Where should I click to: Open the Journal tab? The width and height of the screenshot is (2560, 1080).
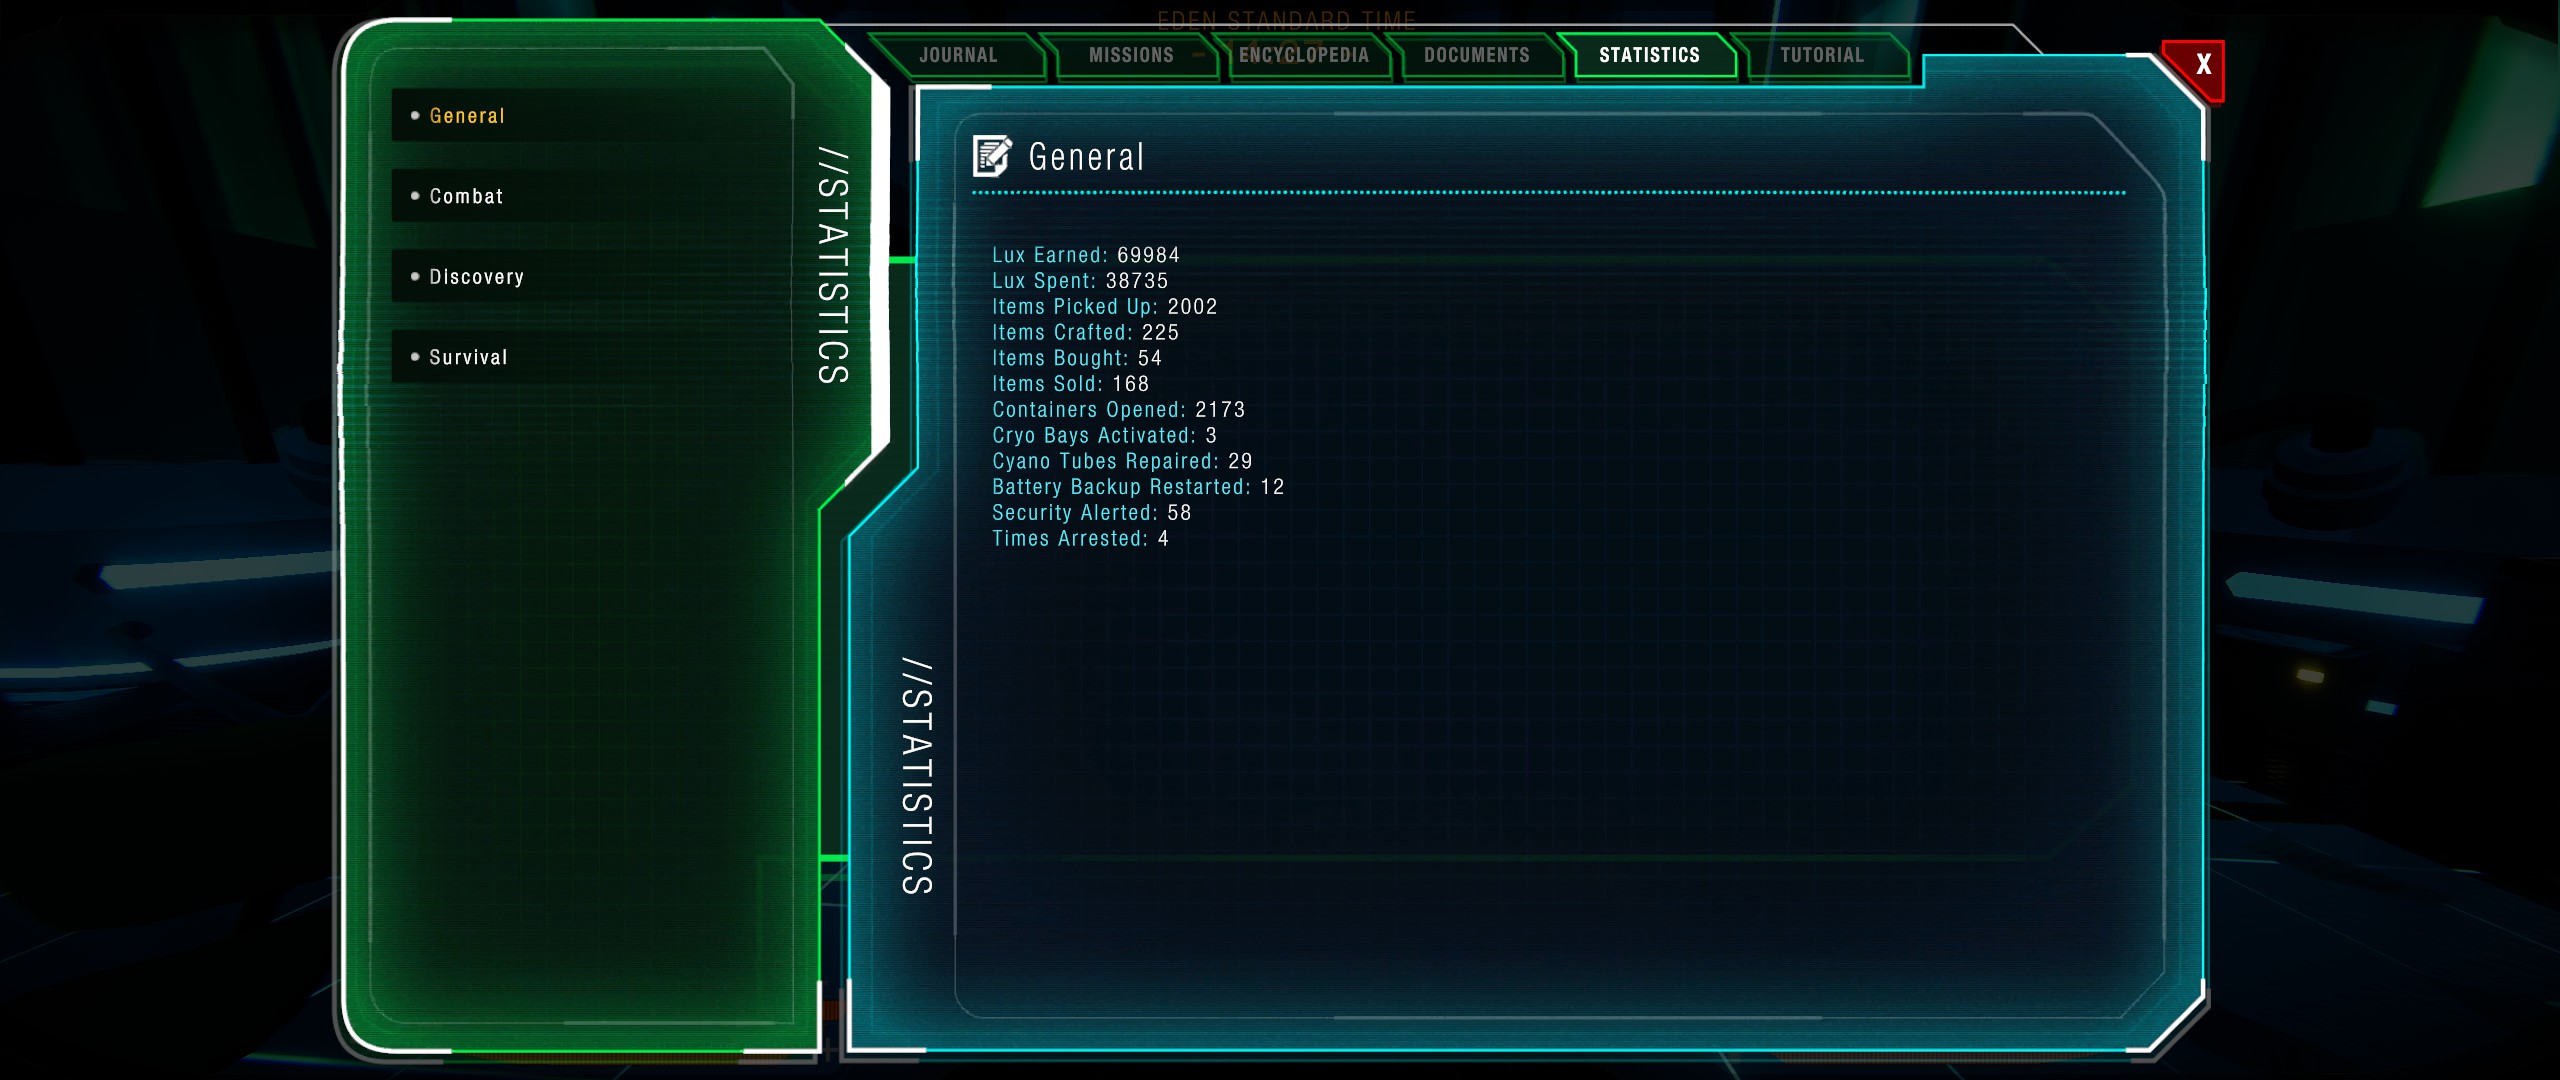tap(958, 55)
